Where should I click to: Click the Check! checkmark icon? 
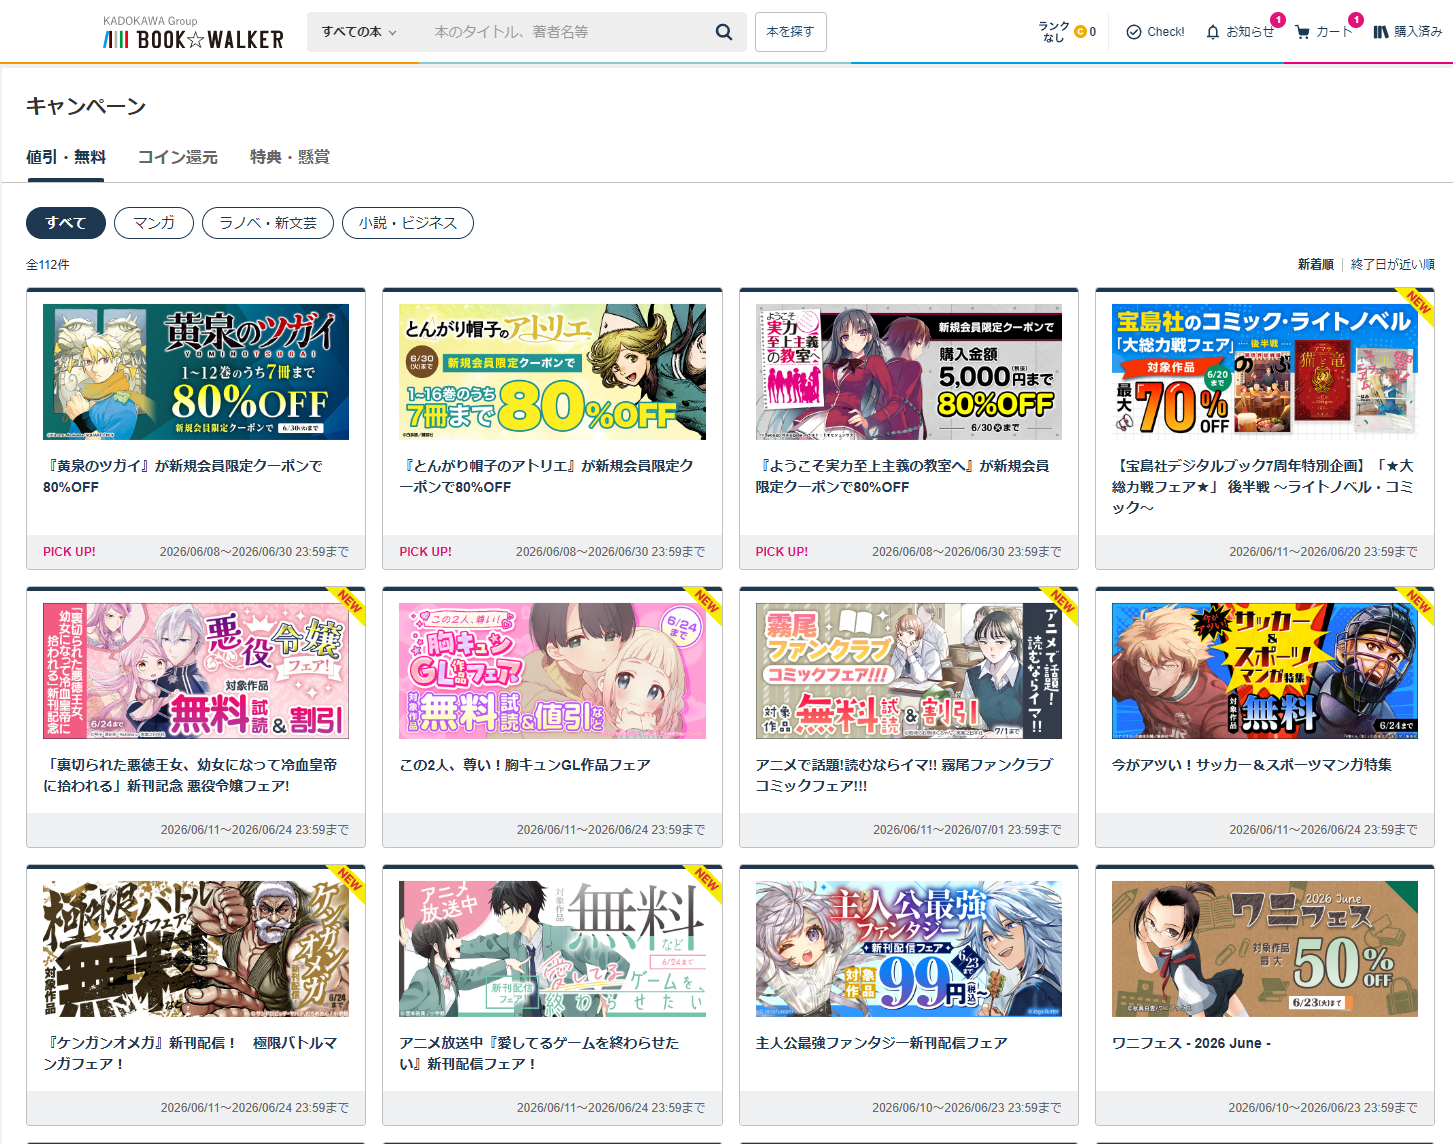[1133, 32]
